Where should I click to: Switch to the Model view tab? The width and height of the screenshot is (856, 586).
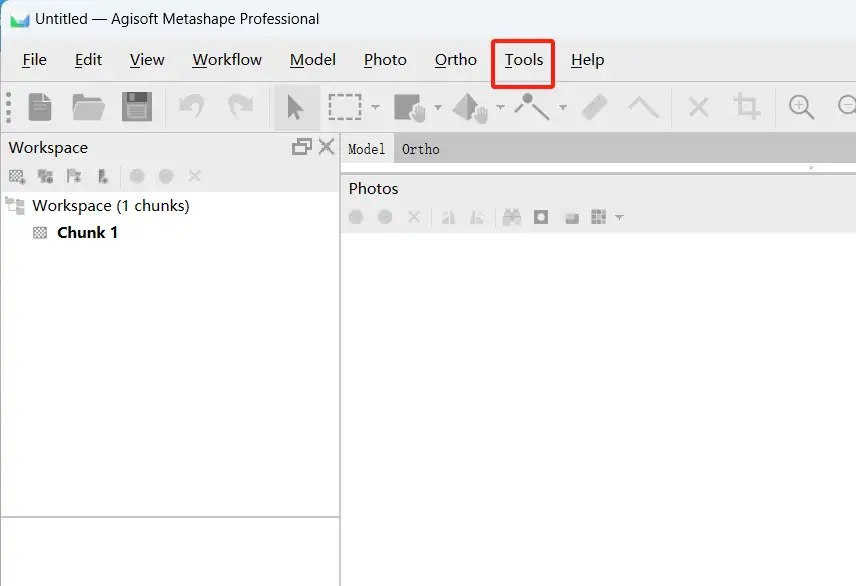click(366, 149)
